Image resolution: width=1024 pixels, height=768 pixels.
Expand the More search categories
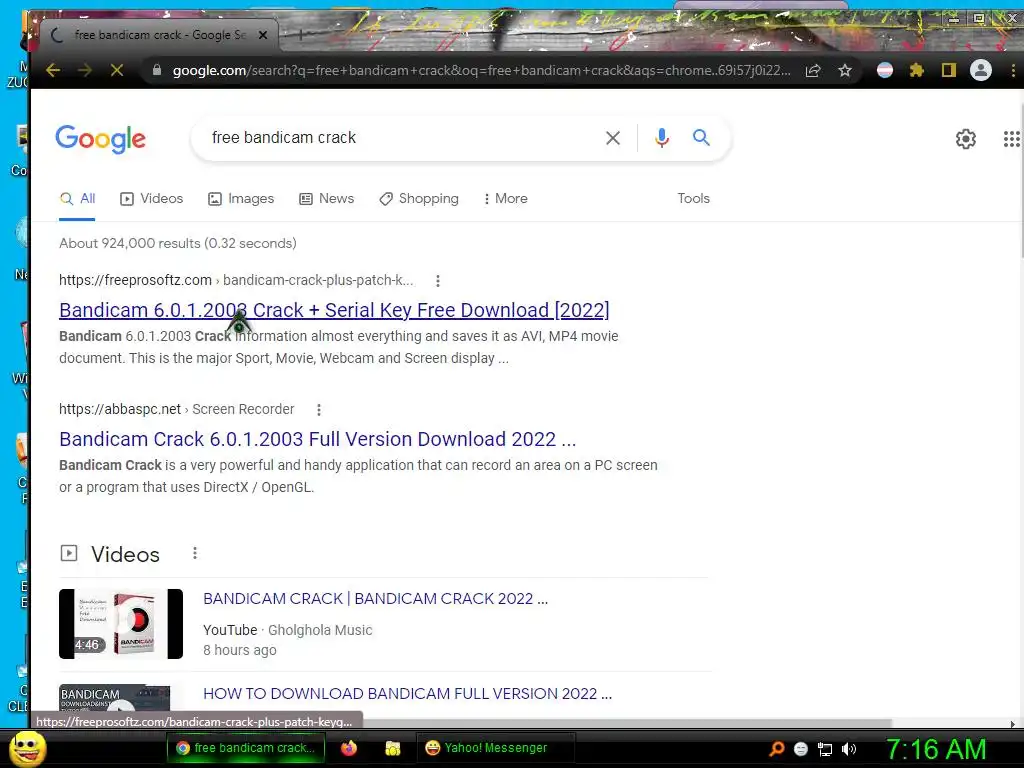[505, 199]
